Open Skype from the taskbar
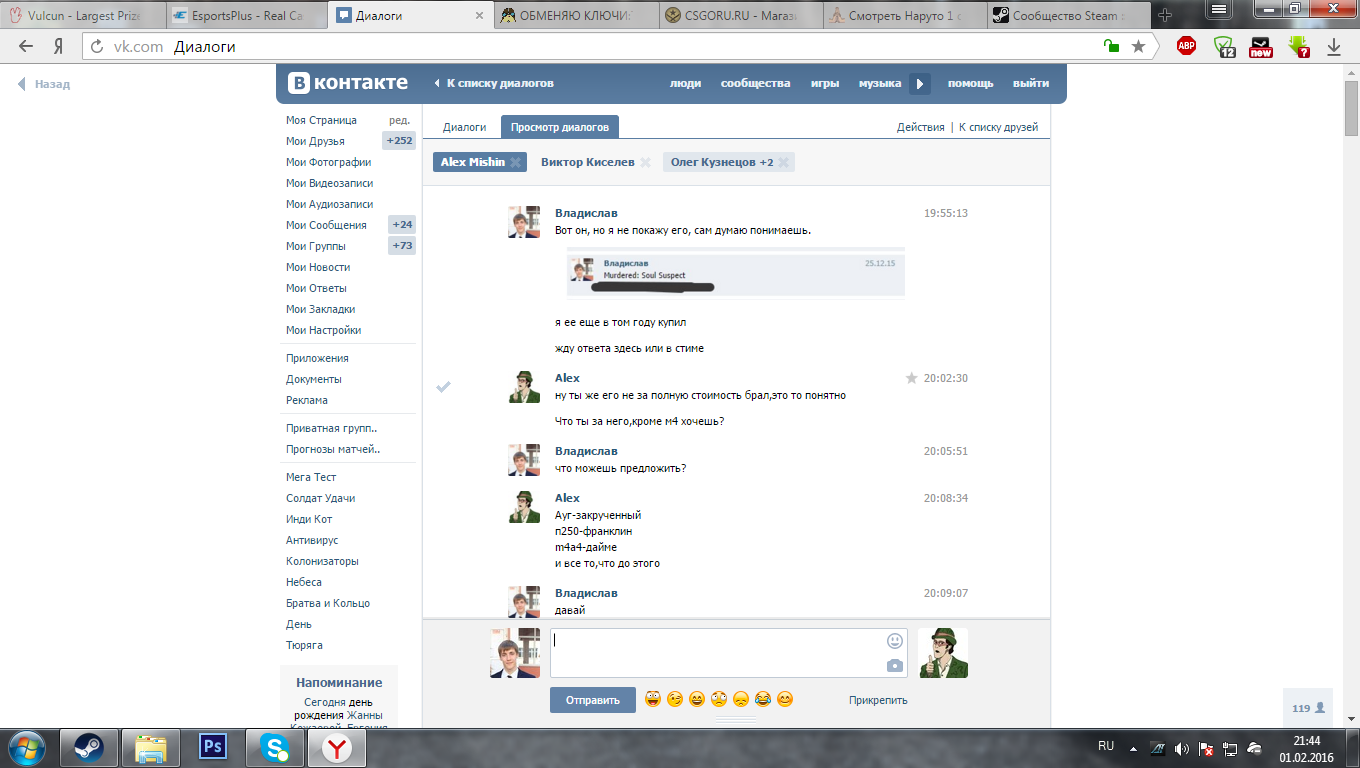1360x768 pixels. coord(274,747)
